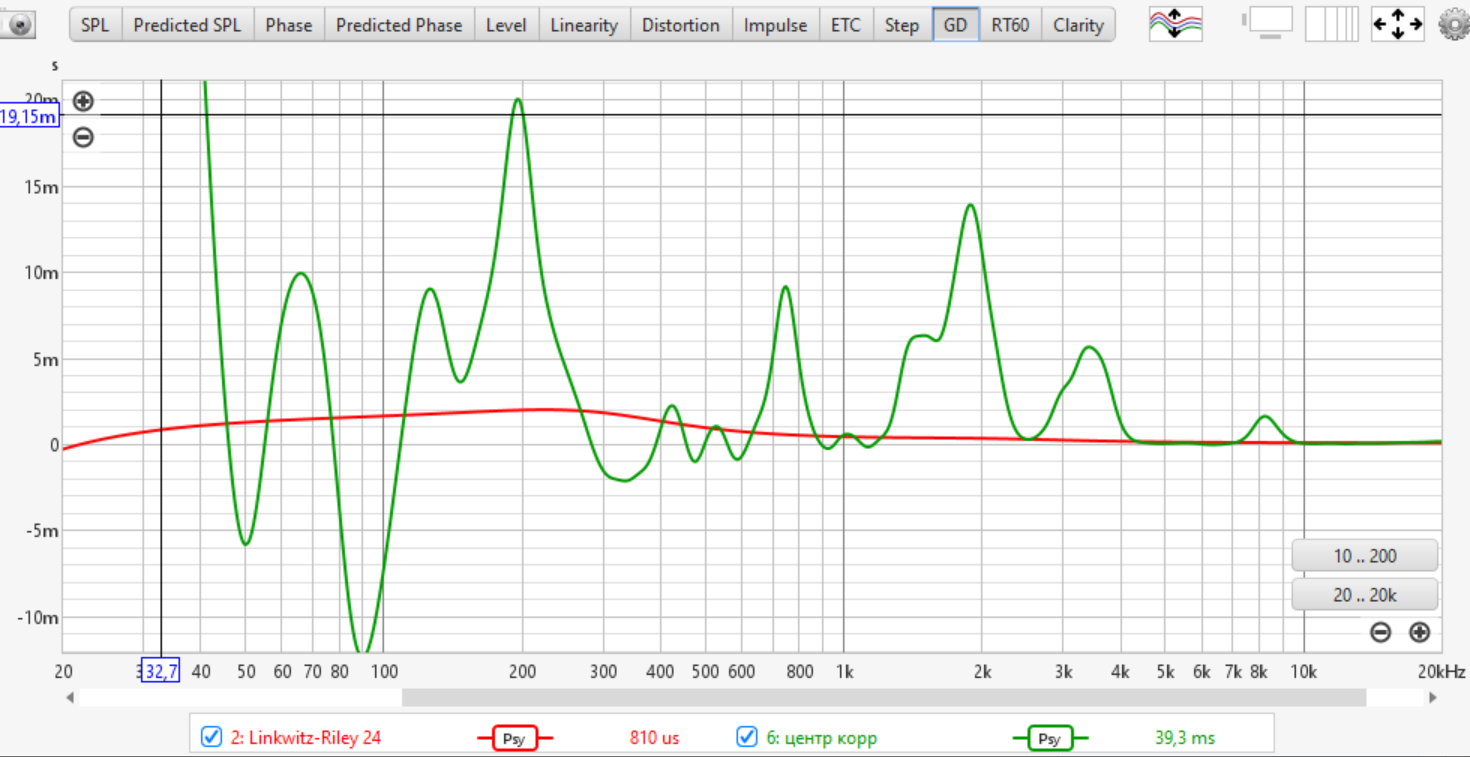Image resolution: width=1470 pixels, height=757 pixels.
Task: Click the red Psy smoothing indicator
Action: 514,739
